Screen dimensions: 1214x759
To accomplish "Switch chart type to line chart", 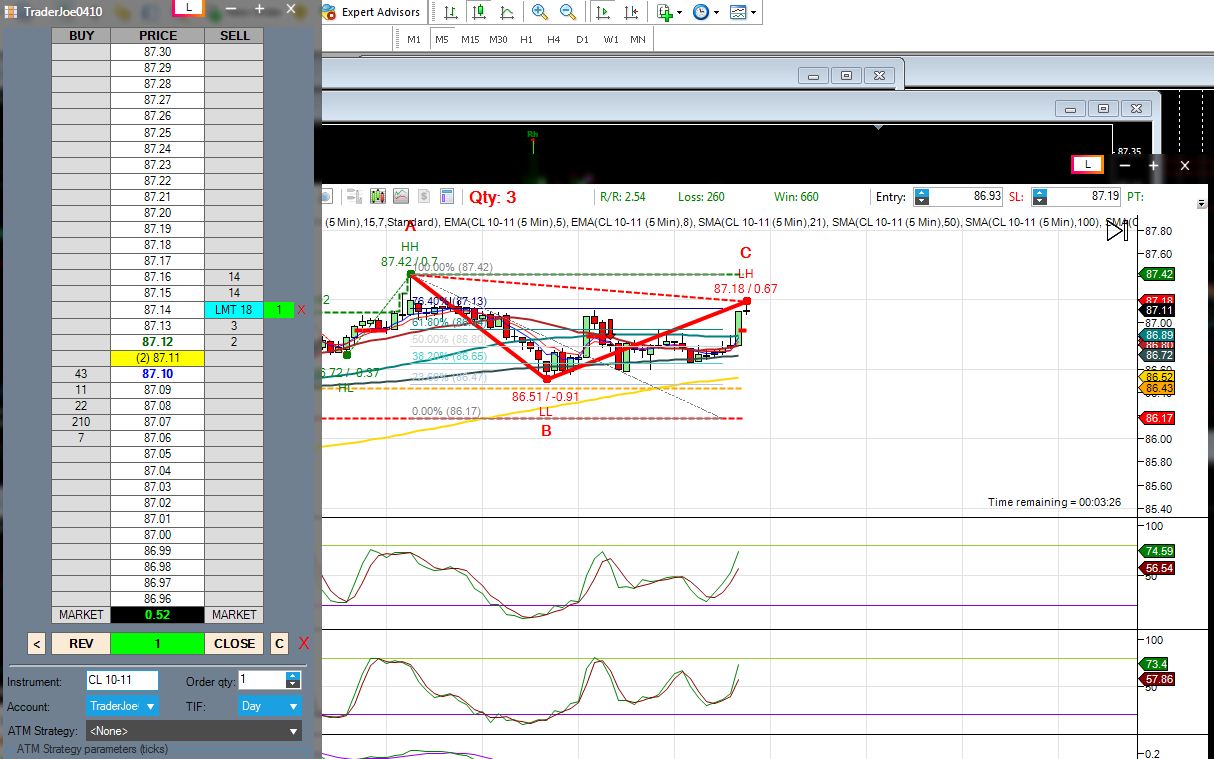I will (507, 12).
